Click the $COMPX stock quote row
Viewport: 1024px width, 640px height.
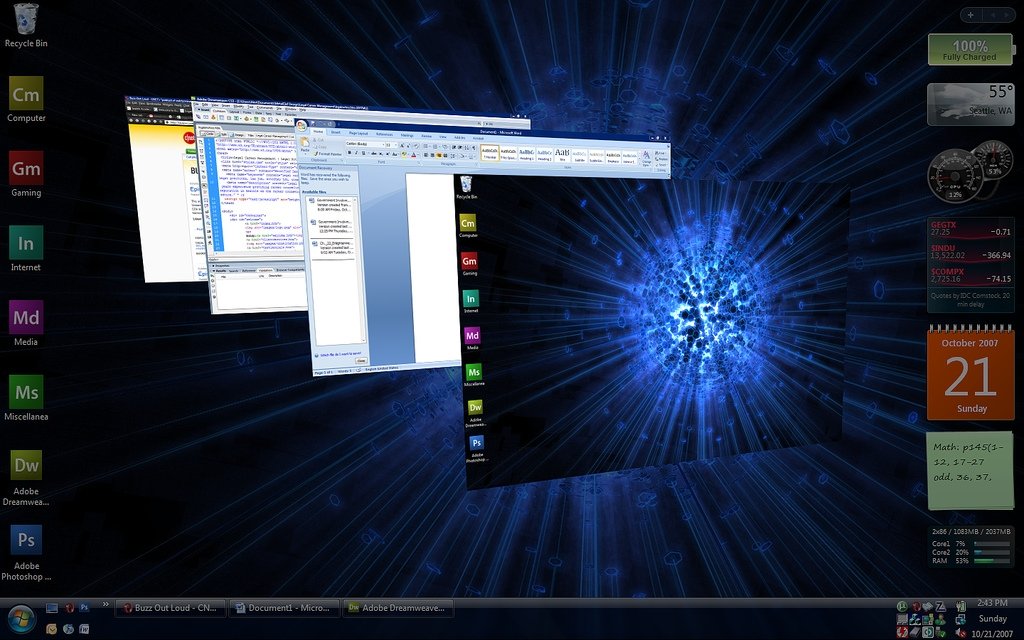pyautogui.click(x=970, y=276)
